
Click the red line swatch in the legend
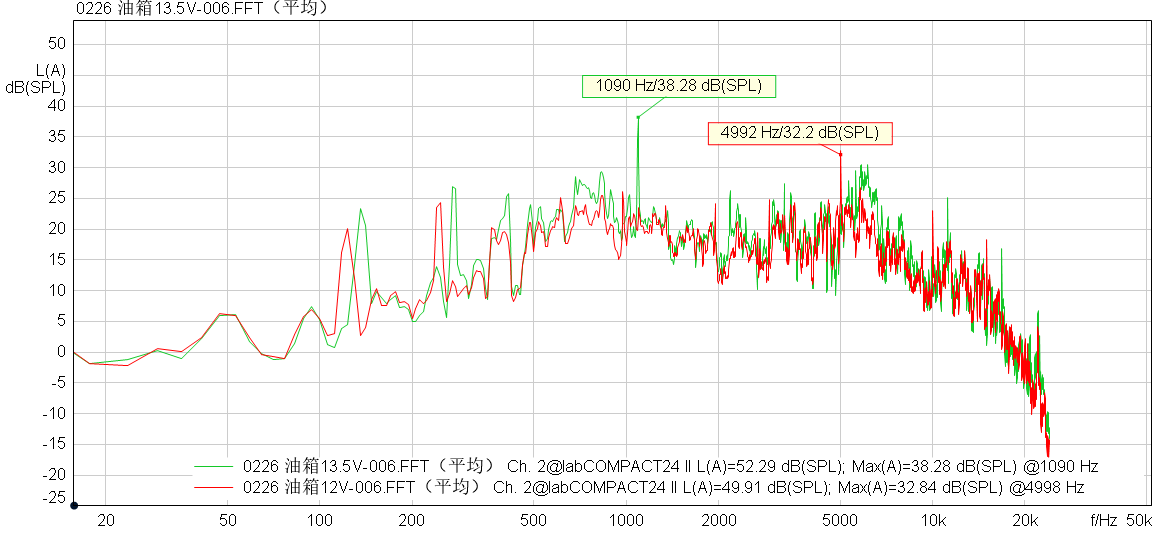pyautogui.click(x=213, y=488)
